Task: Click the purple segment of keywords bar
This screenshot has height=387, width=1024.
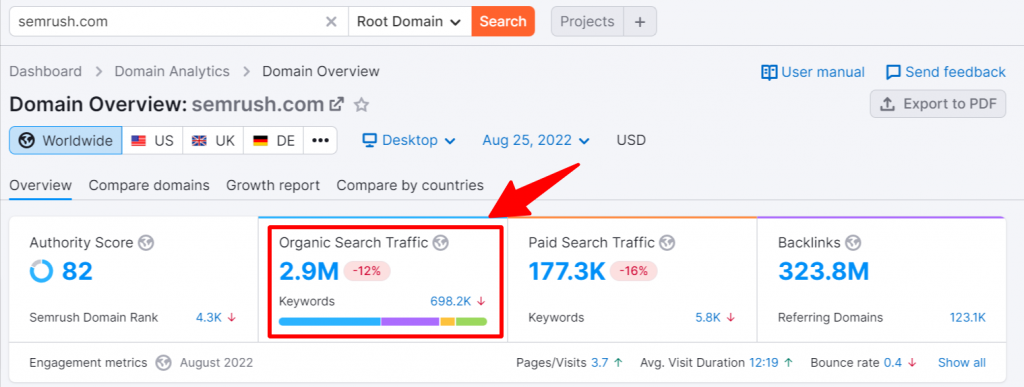Action: point(410,321)
